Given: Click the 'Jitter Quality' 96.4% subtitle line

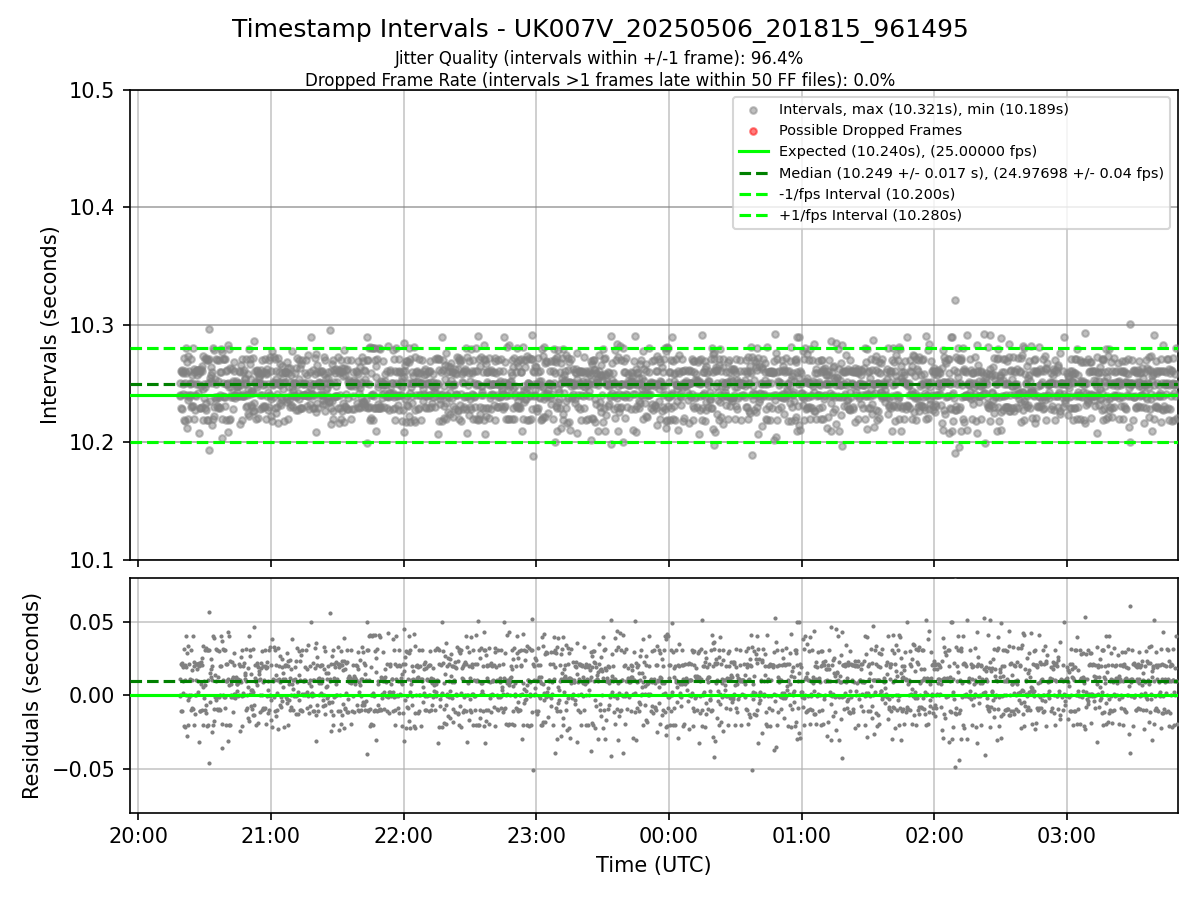Looking at the screenshot, I should [x=599, y=58].
